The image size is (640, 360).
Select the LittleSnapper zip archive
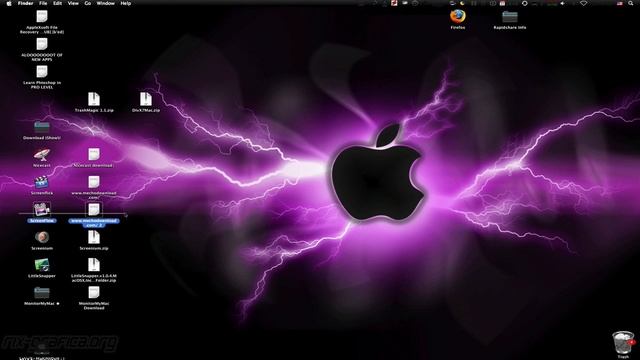pos(94,265)
